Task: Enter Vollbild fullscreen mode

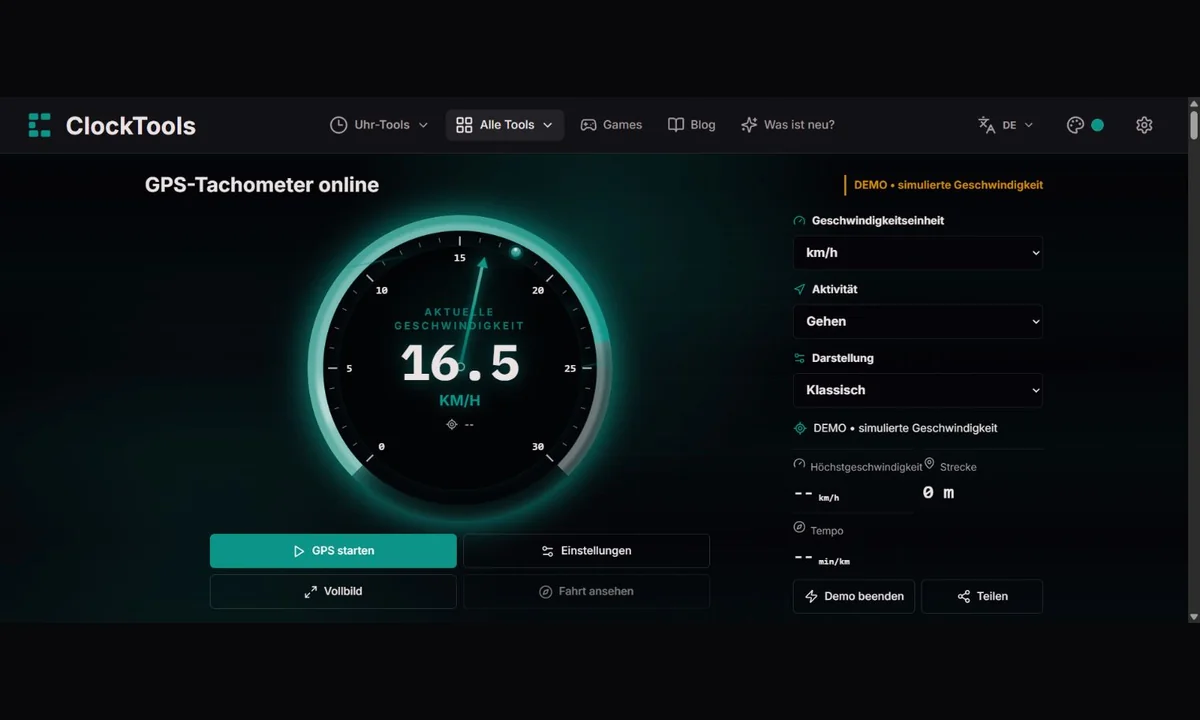Action: 333,591
